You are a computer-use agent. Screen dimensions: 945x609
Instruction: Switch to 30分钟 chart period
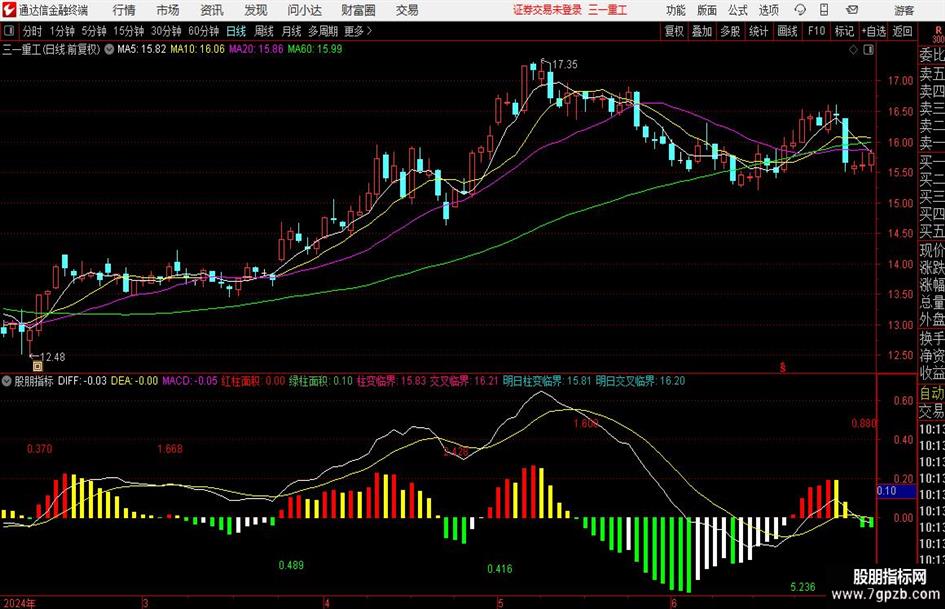(x=166, y=31)
